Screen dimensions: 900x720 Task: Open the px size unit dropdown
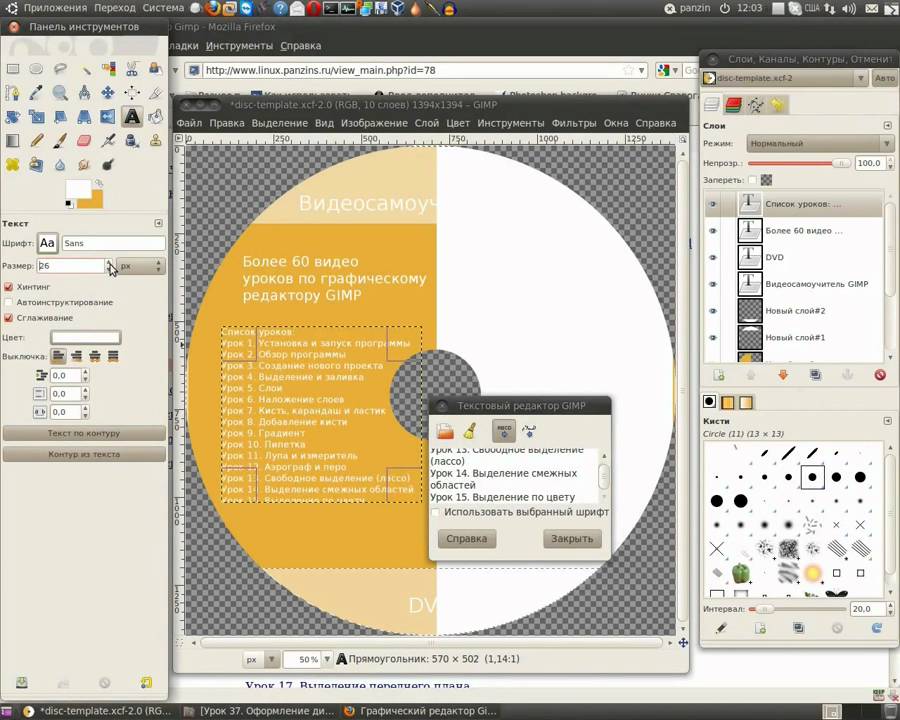pos(138,266)
